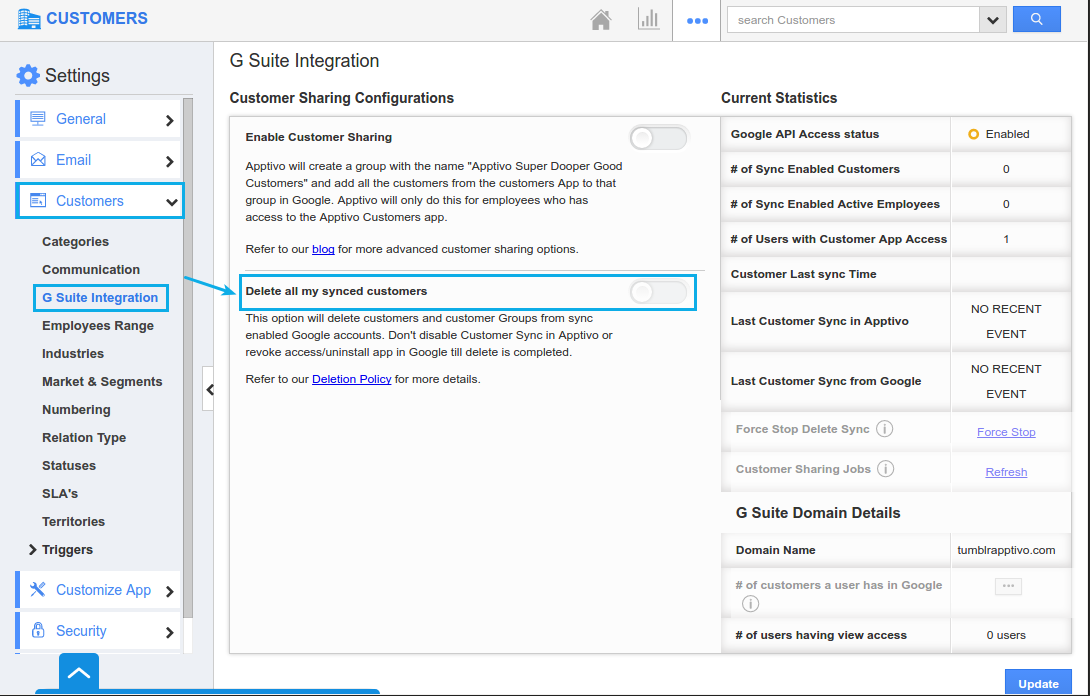
Task: Collapse the settings sidebar panel arrow
Action: point(209,389)
